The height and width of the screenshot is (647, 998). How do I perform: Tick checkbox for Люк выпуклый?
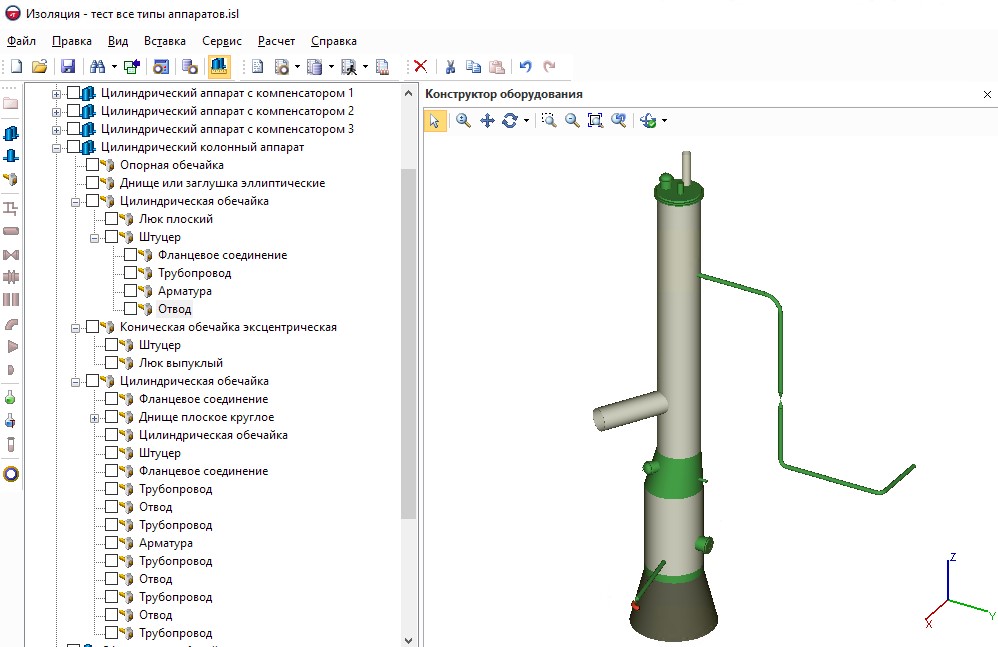tap(111, 363)
